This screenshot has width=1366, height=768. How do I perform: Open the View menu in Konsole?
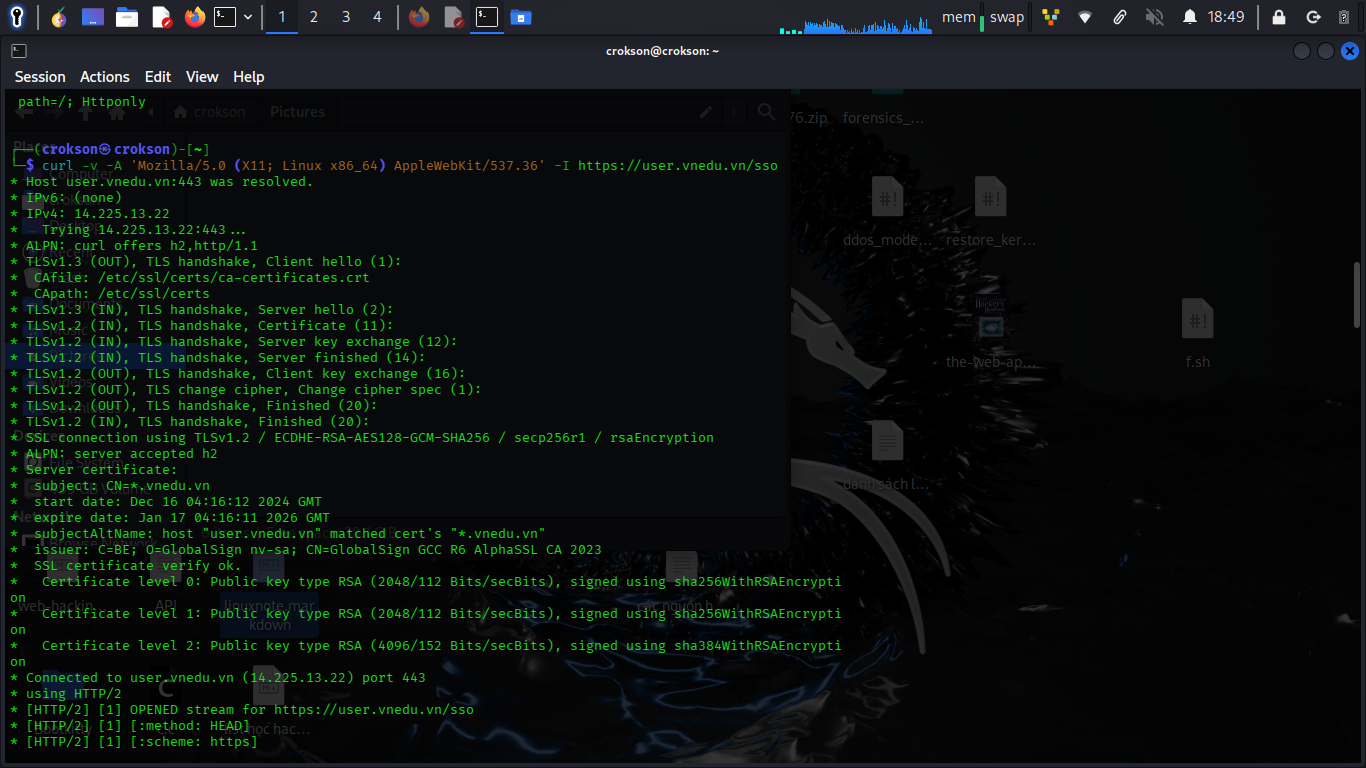[x=202, y=76]
